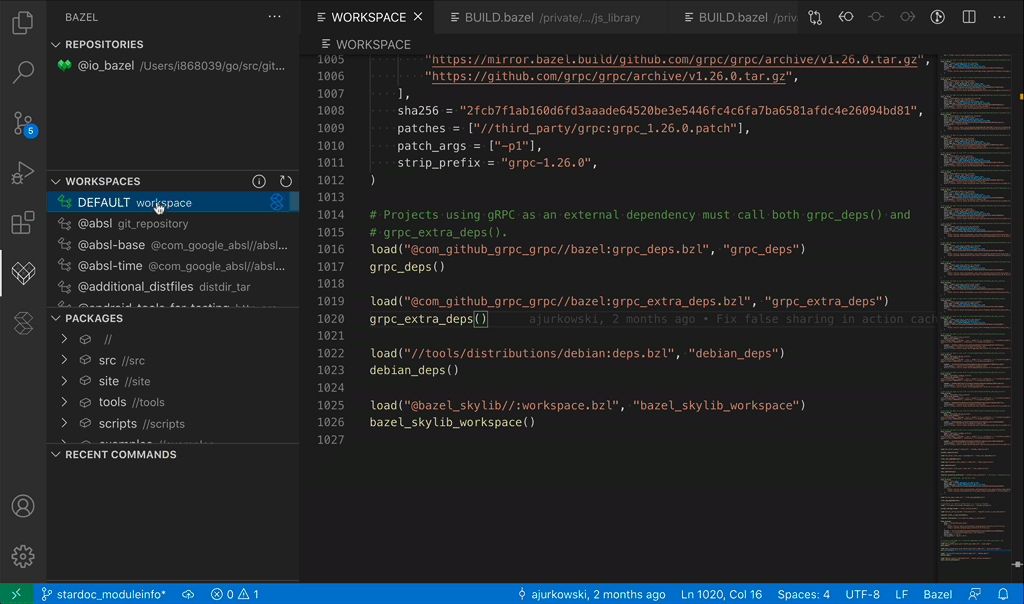This screenshot has height=604, width=1024.
Task: Click bazel_skylib_workspace() on line 1026
Action: click(x=452, y=422)
